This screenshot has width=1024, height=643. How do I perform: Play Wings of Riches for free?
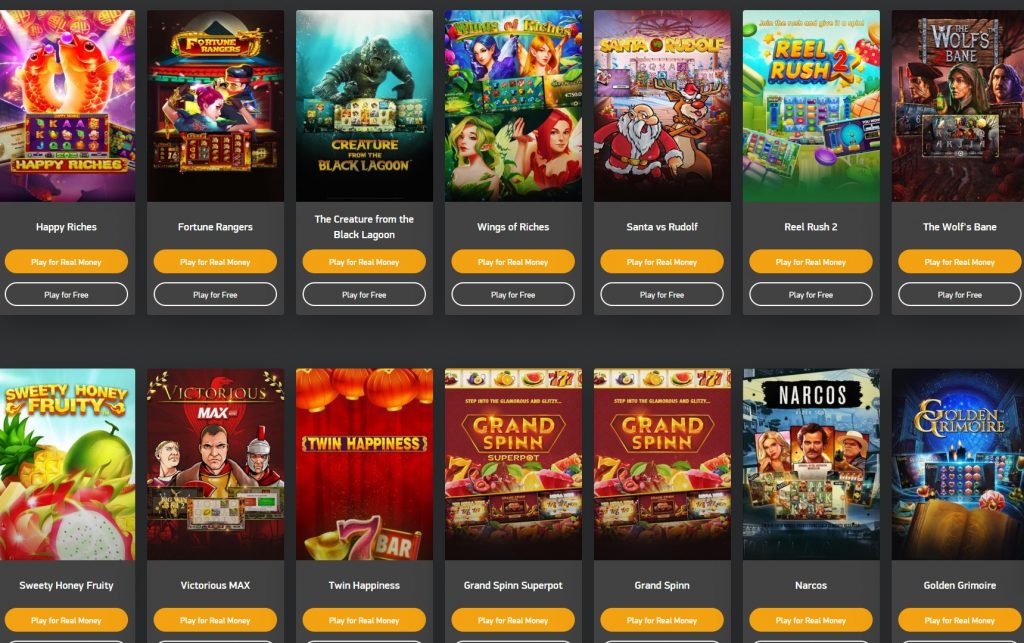coord(513,294)
